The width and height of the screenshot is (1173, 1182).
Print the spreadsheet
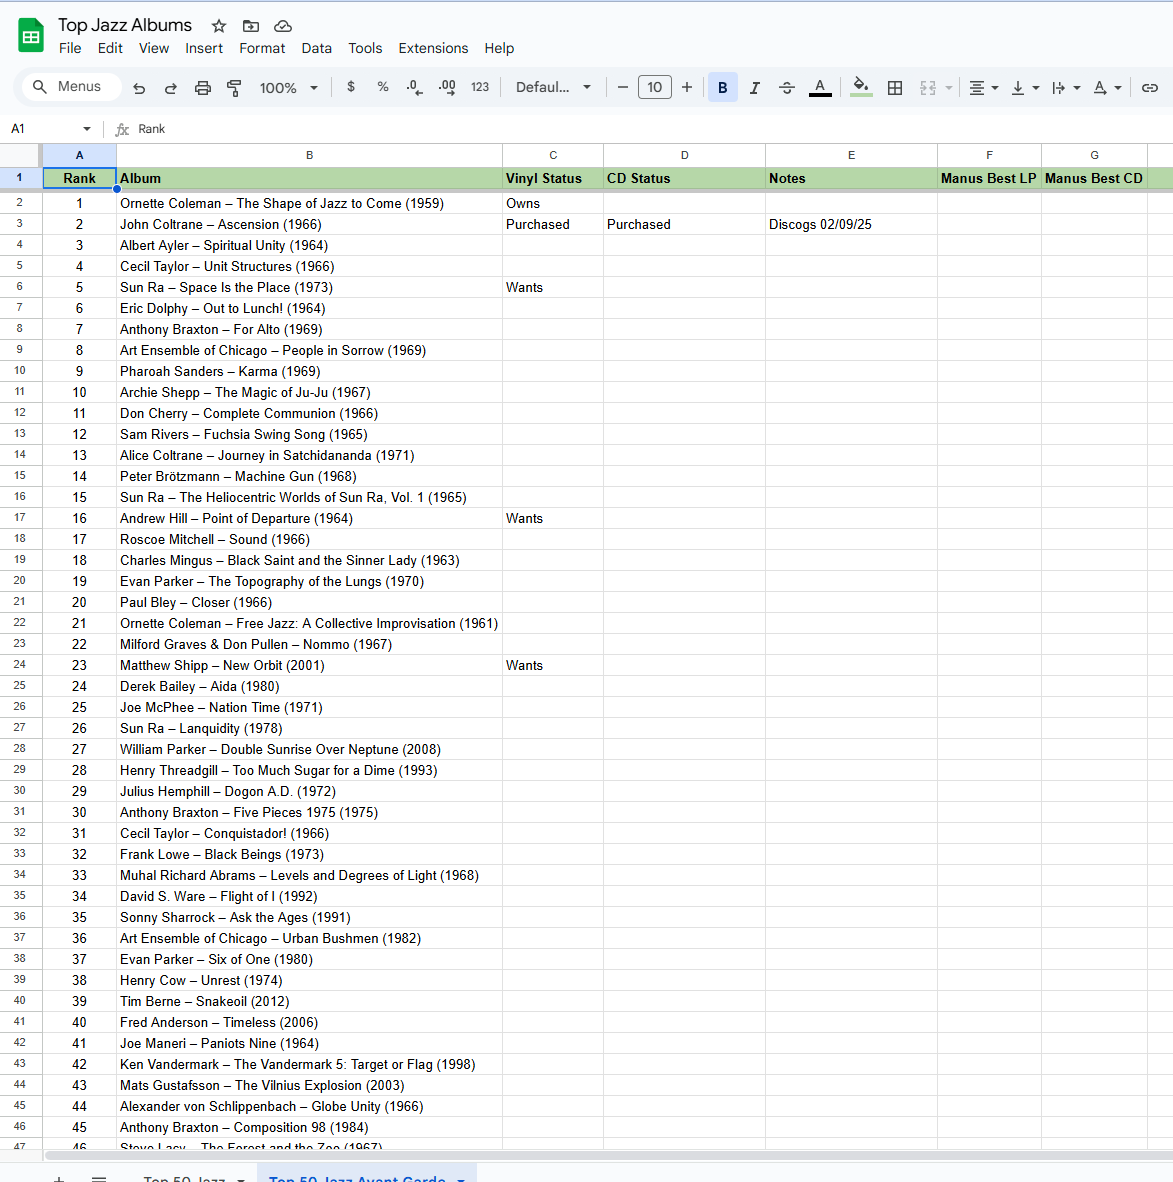pyautogui.click(x=203, y=88)
